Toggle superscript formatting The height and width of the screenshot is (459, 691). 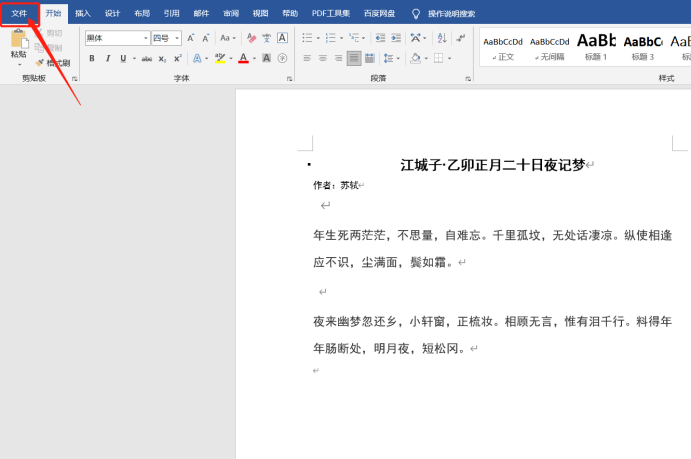[x=178, y=58]
